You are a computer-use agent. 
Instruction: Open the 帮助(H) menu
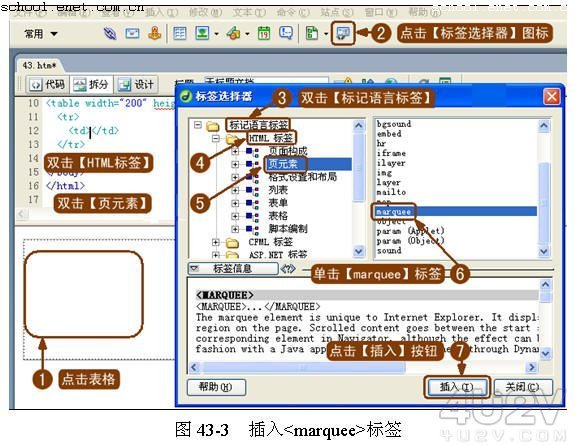coord(425,12)
